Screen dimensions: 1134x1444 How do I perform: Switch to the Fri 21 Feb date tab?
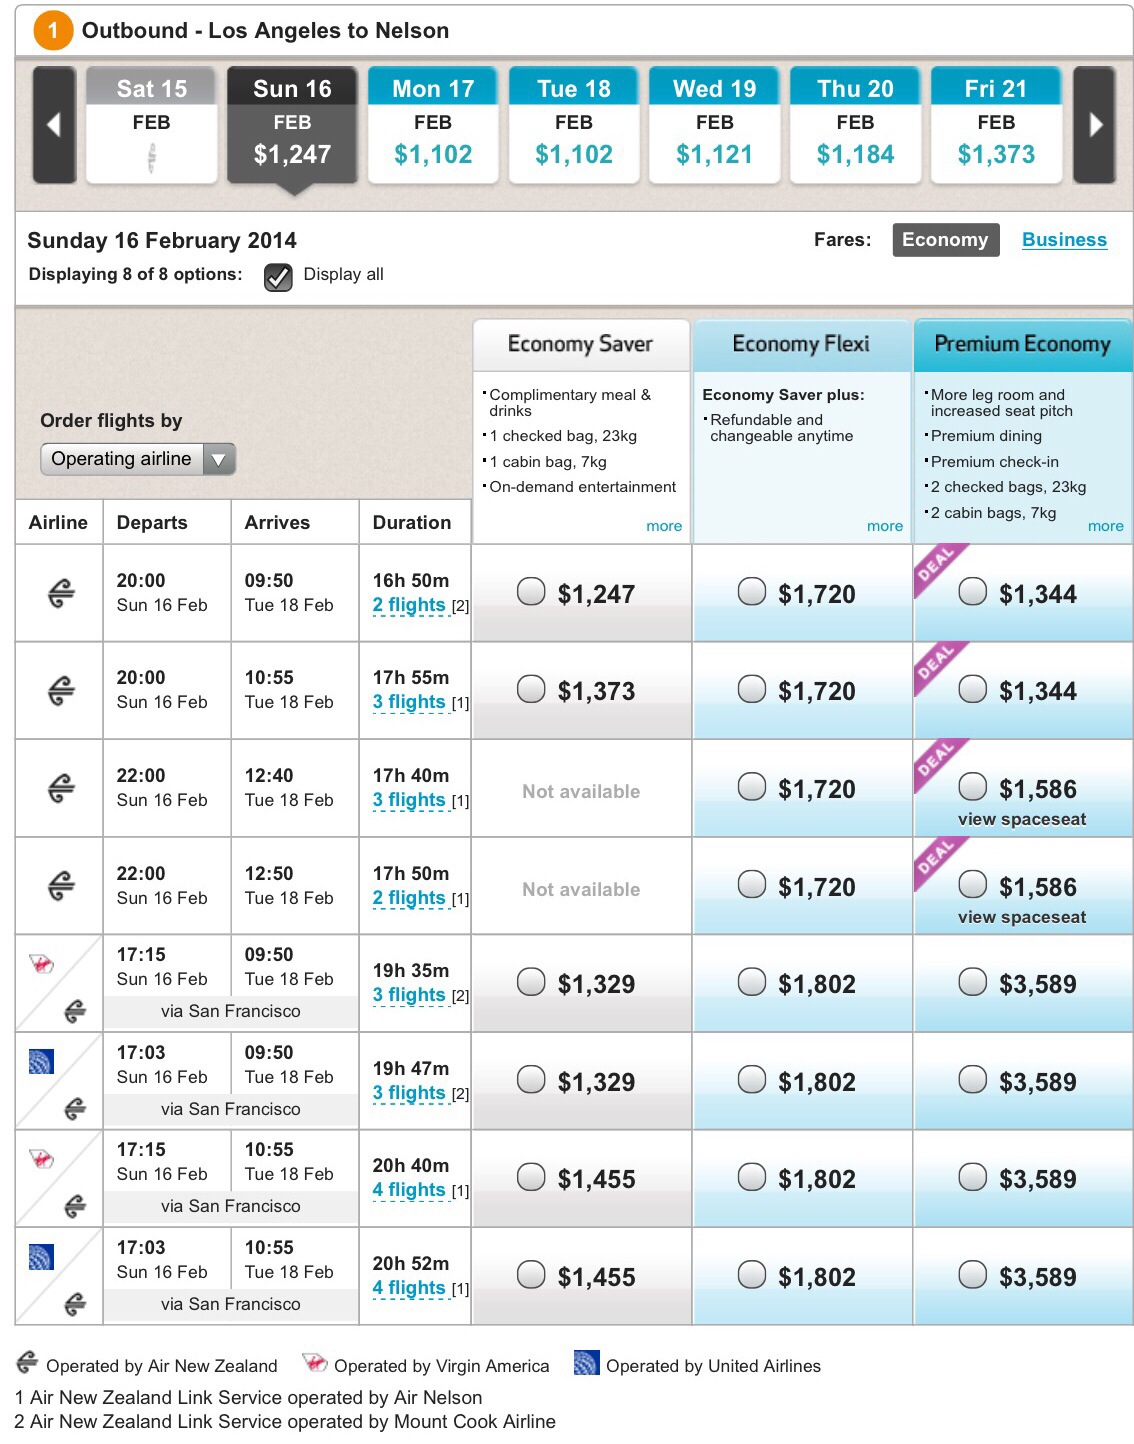click(x=996, y=125)
